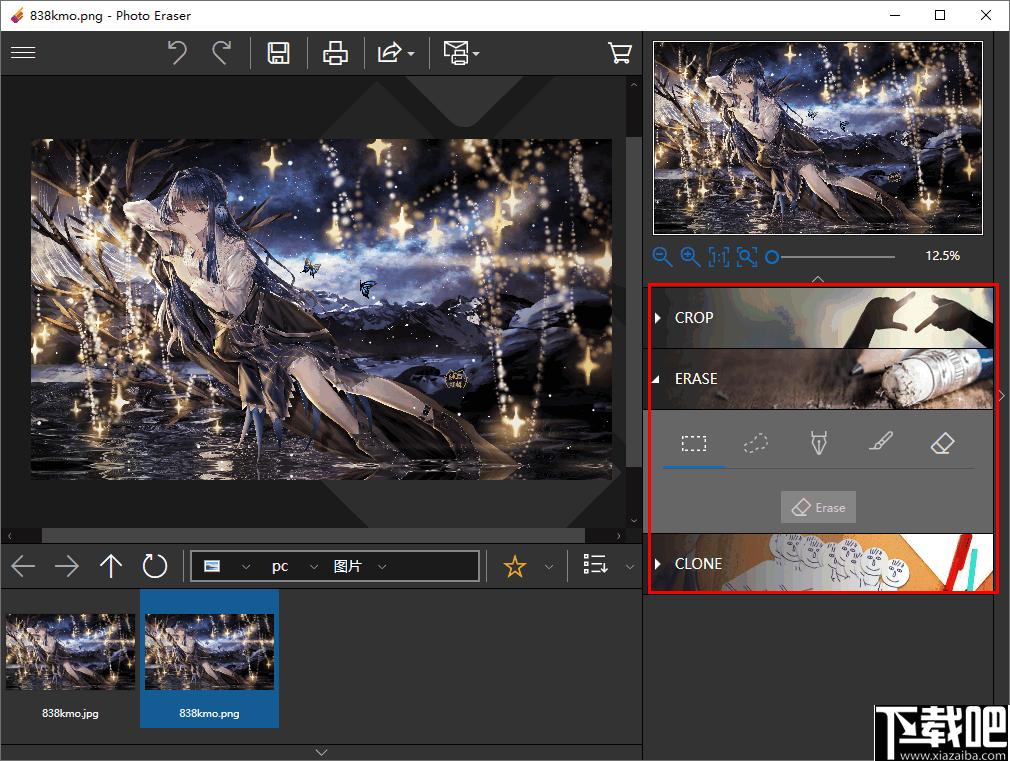Save the image with floppy icon

[x=278, y=53]
